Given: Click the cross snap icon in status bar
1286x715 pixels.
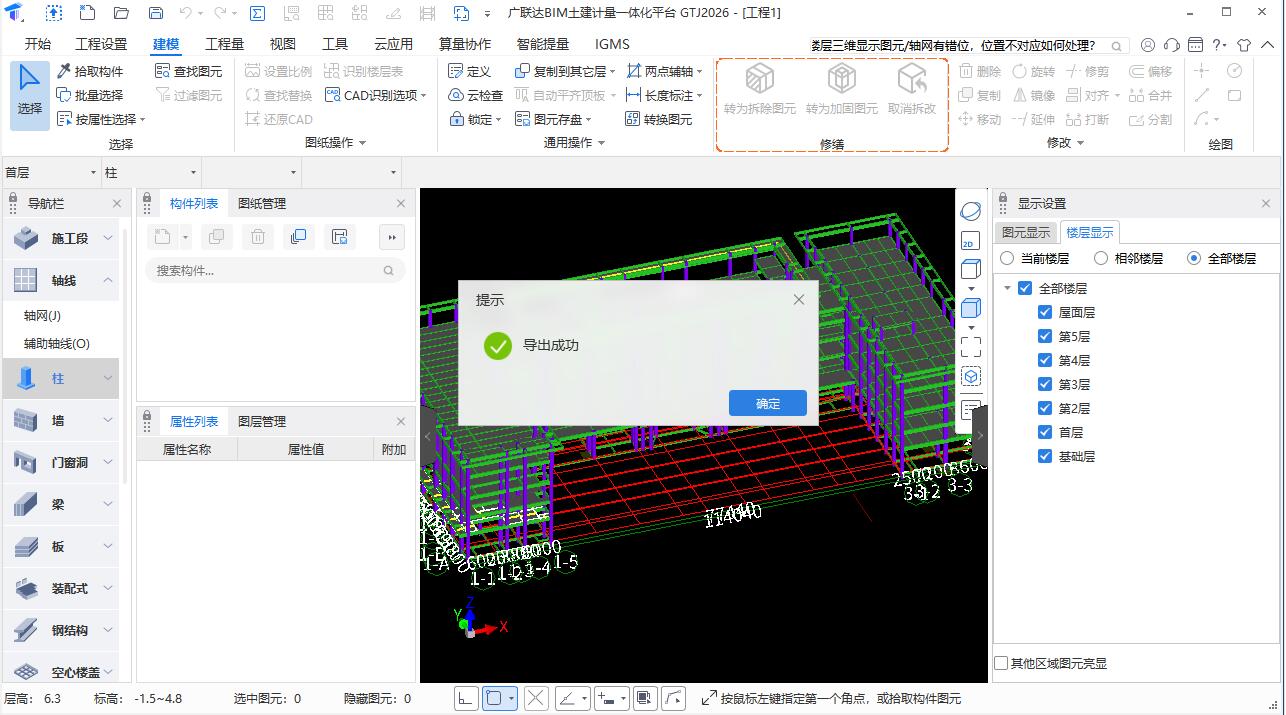Looking at the screenshot, I should [536, 699].
